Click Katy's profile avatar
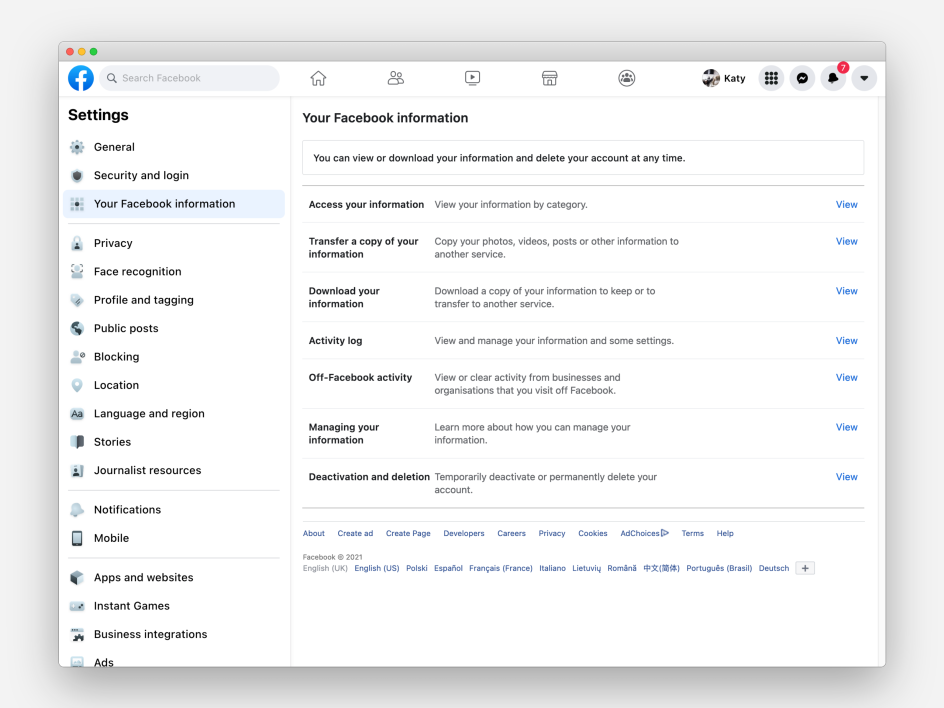Image resolution: width=944 pixels, height=708 pixels. click(710, 77)
